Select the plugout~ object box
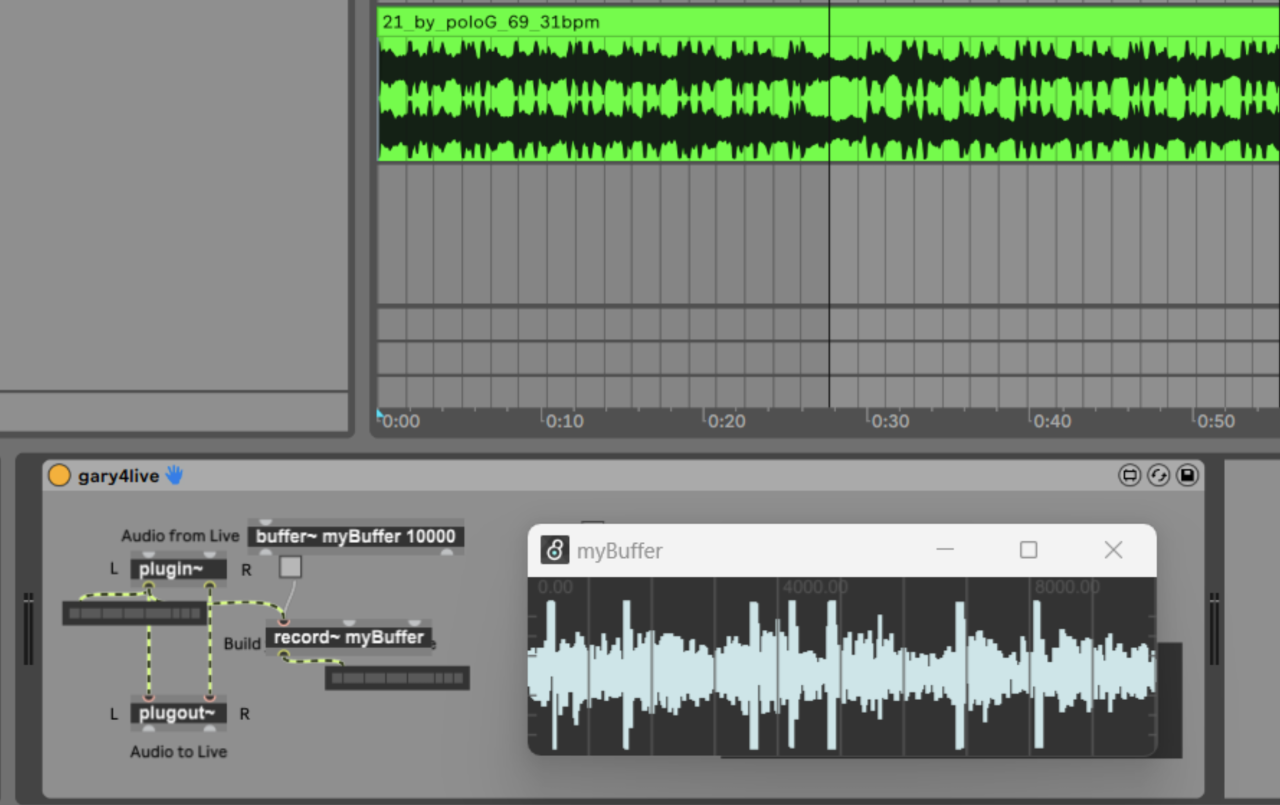The height and width of the screenshot is (805, 1280). click(178, 713)
